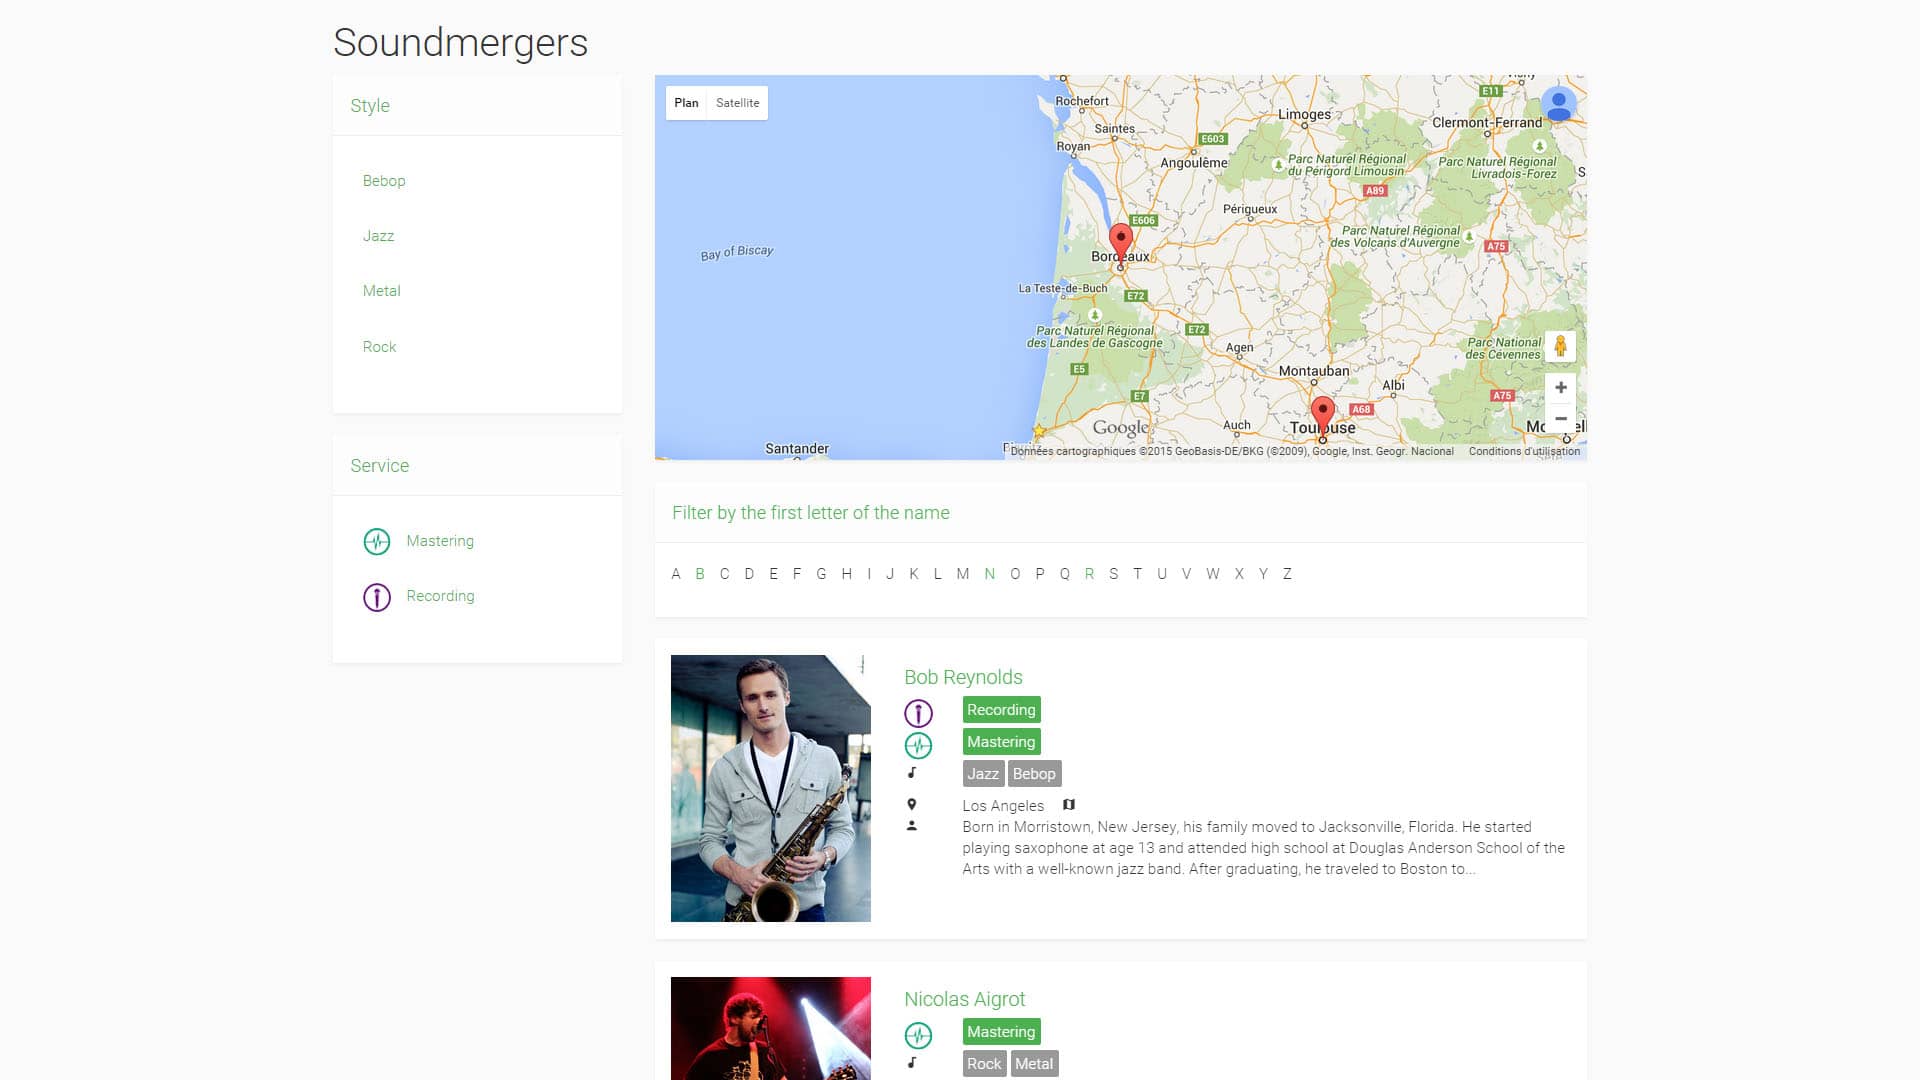Click the blue user profile icon on map
The width and height of the screenshot is (1920, 1080).
(x=1558, y=104)
